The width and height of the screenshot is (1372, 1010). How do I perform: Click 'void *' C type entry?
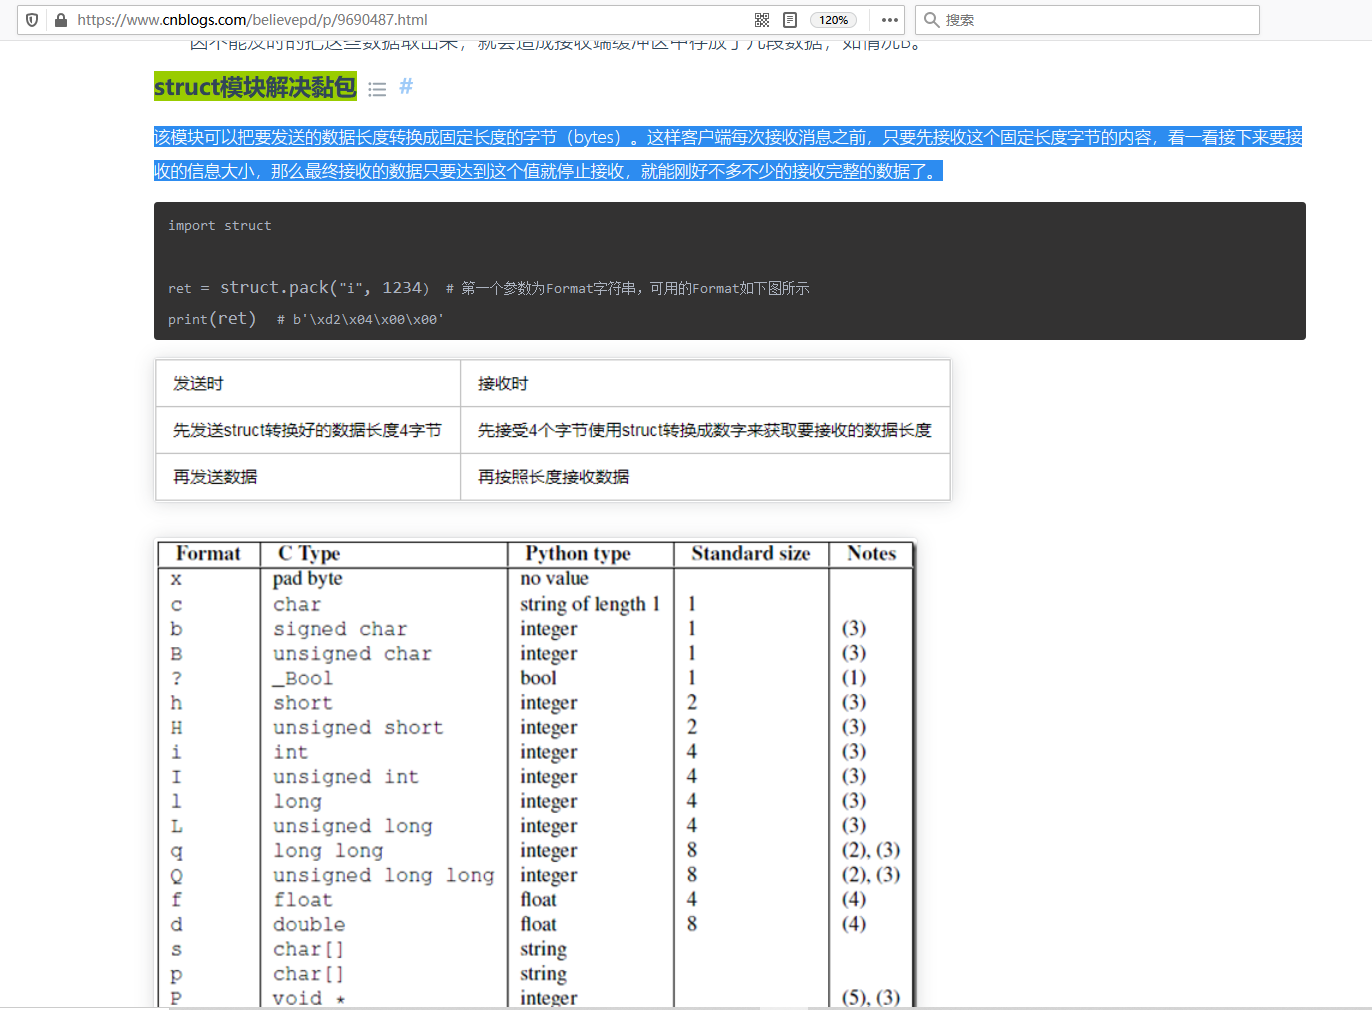coord(308,998)
